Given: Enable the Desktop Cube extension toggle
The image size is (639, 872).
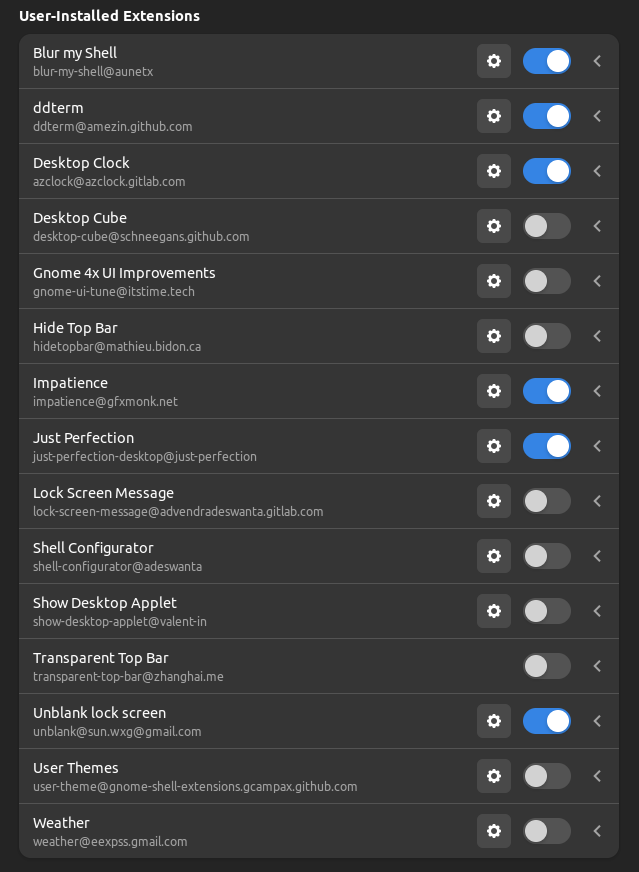Looking at the screenshot, I should click(x=547, y=226).
